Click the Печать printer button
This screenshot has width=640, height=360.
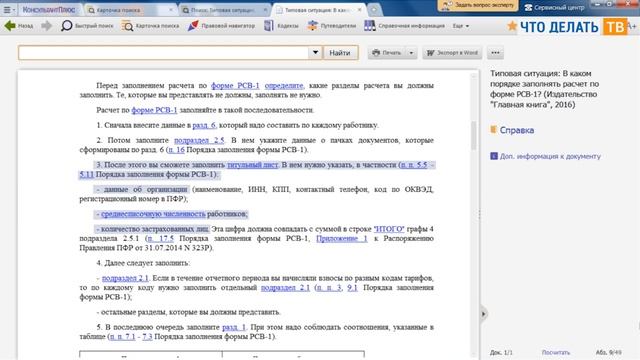click(x=387, y=53)
